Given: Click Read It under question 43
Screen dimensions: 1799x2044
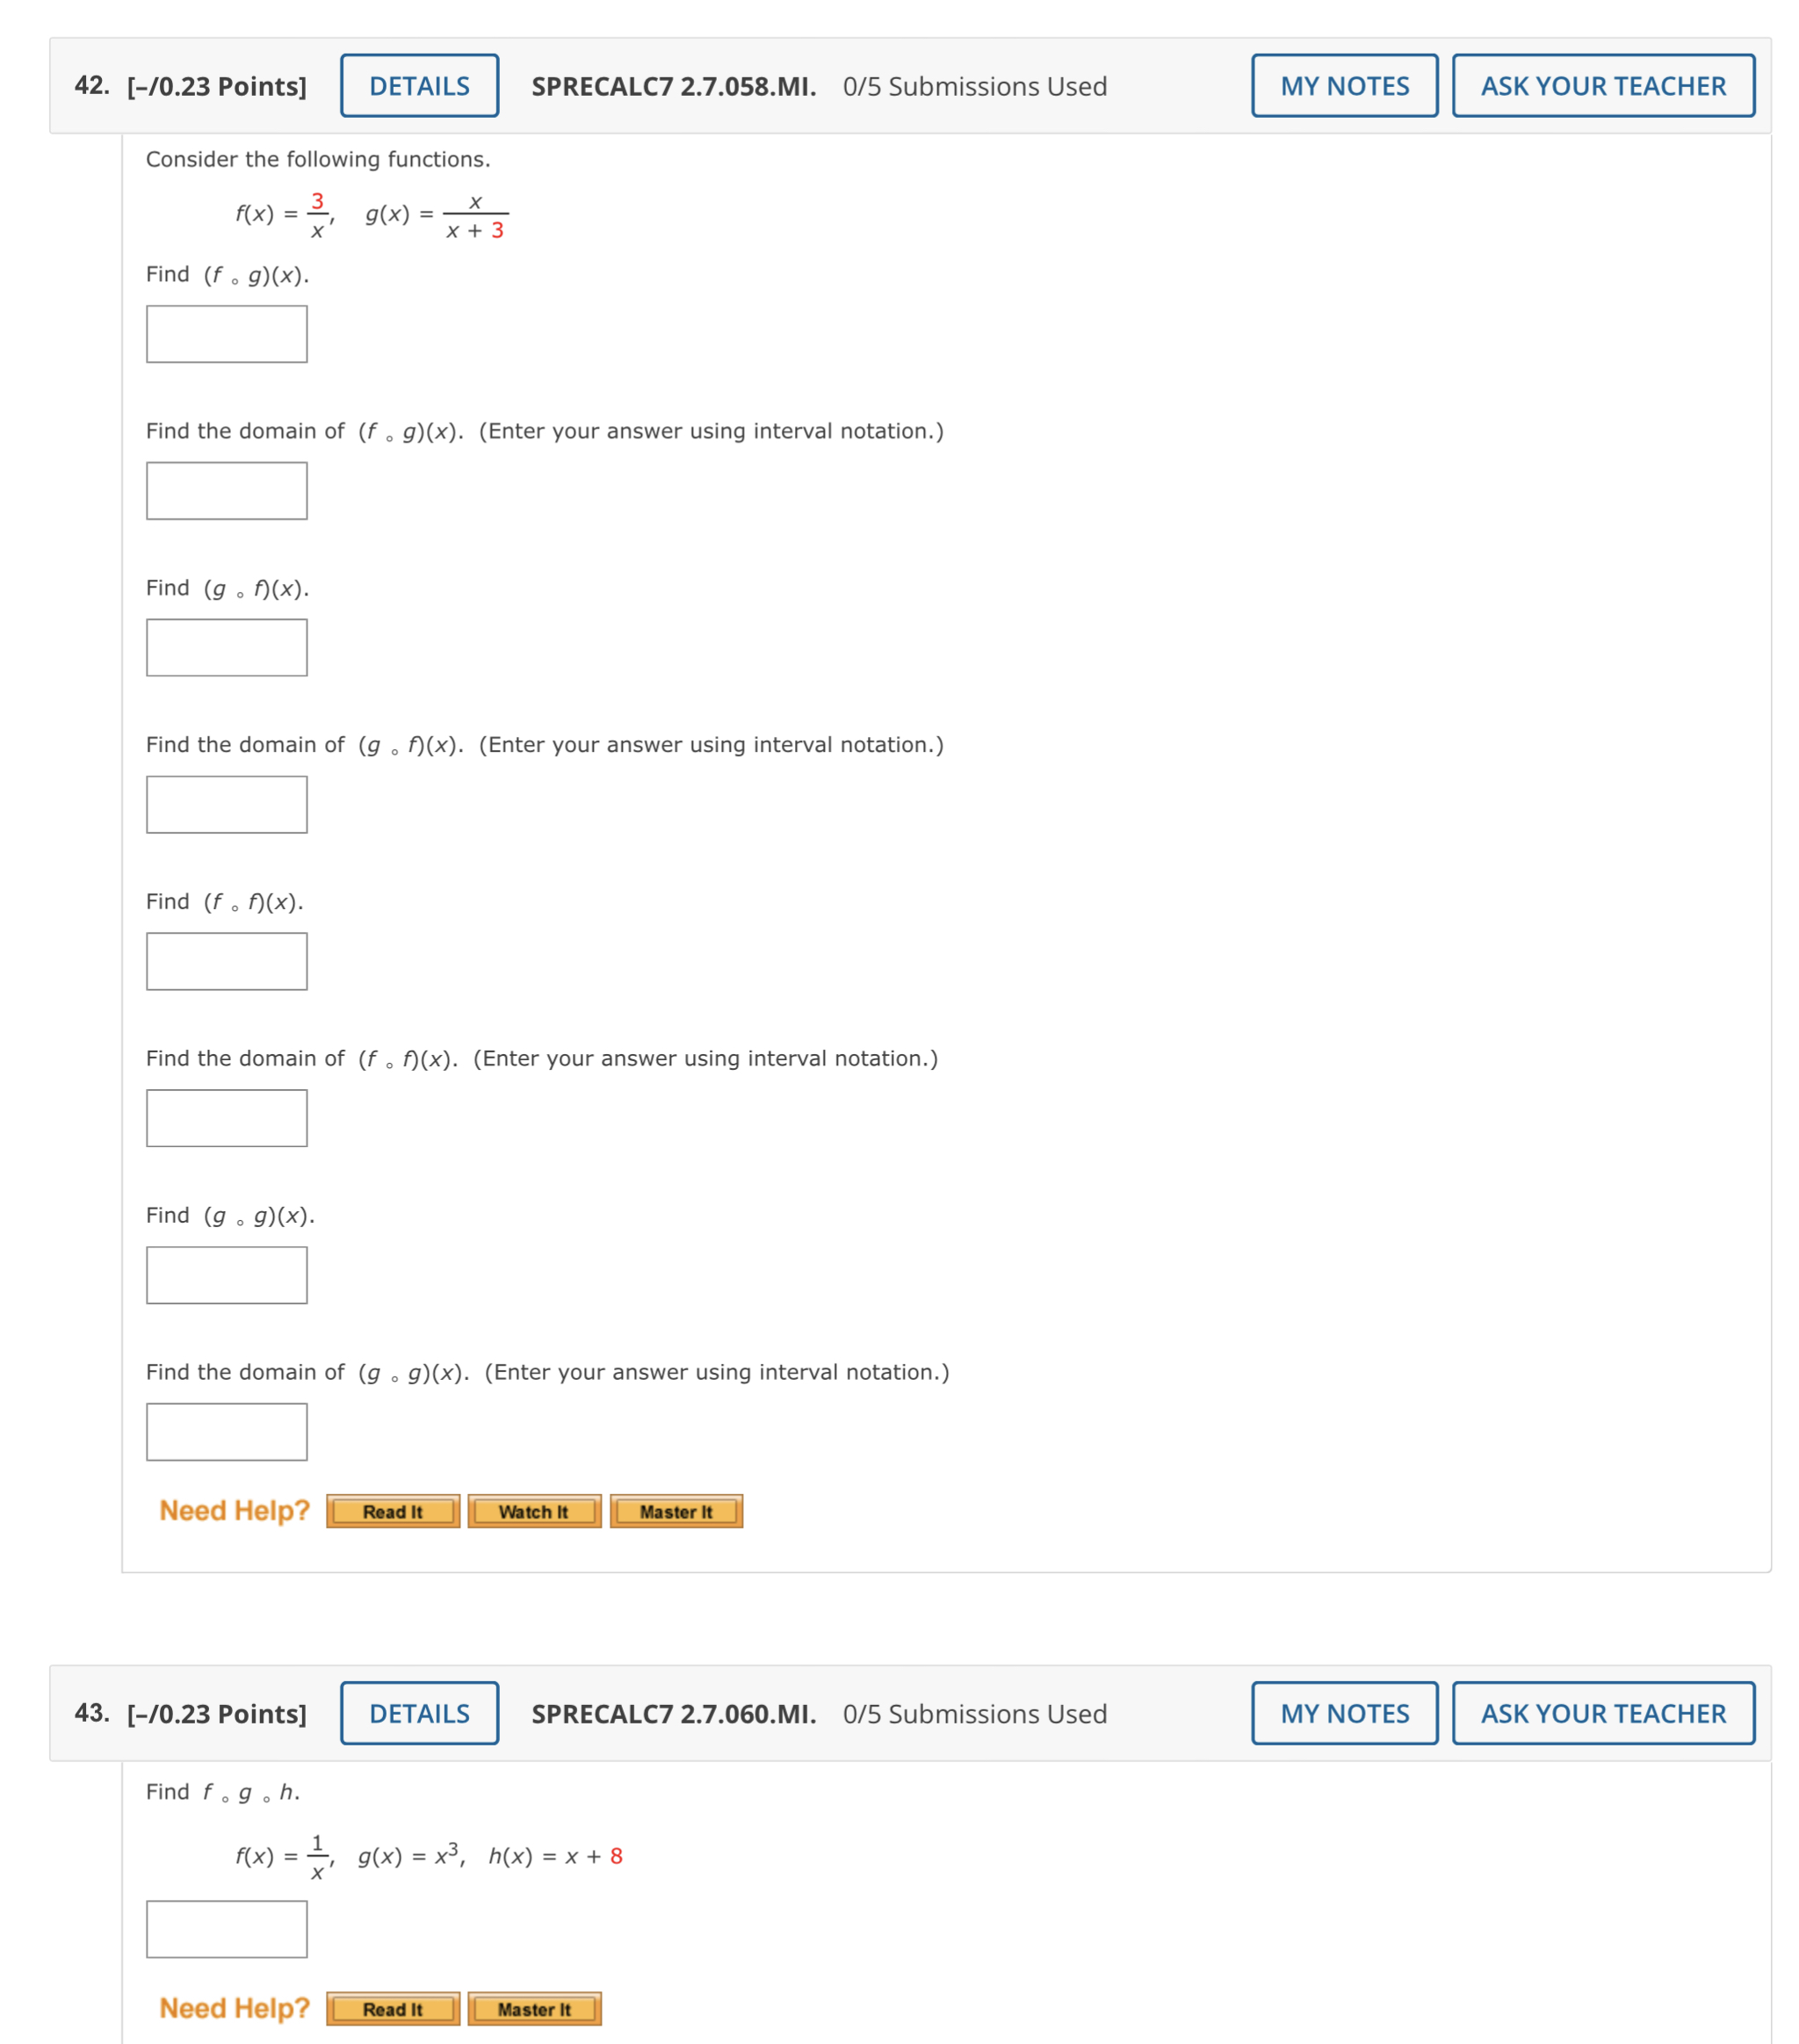Looking at the screenshot, I should (391, 2009).
